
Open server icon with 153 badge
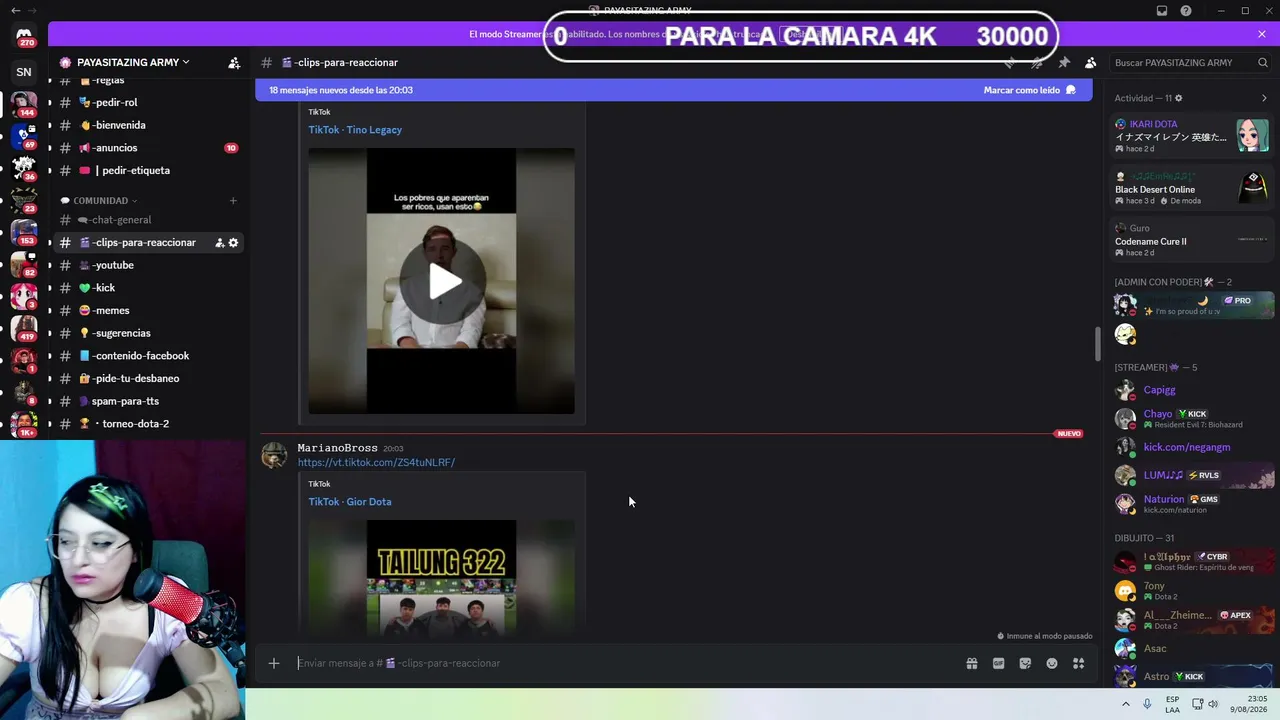[24, 231]
